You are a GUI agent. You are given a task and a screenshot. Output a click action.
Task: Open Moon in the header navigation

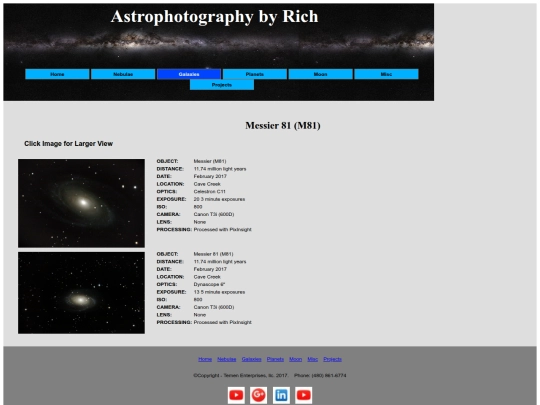point(321,74)
